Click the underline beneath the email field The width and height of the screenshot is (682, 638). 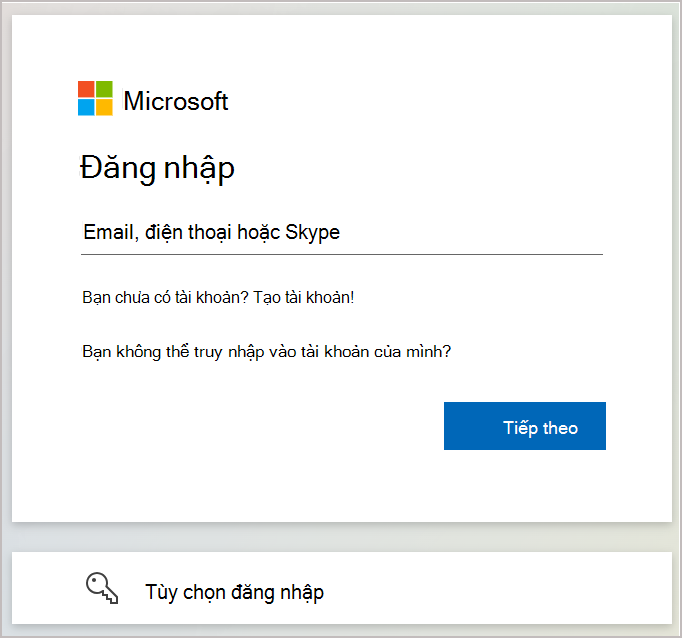pos(342,254)
